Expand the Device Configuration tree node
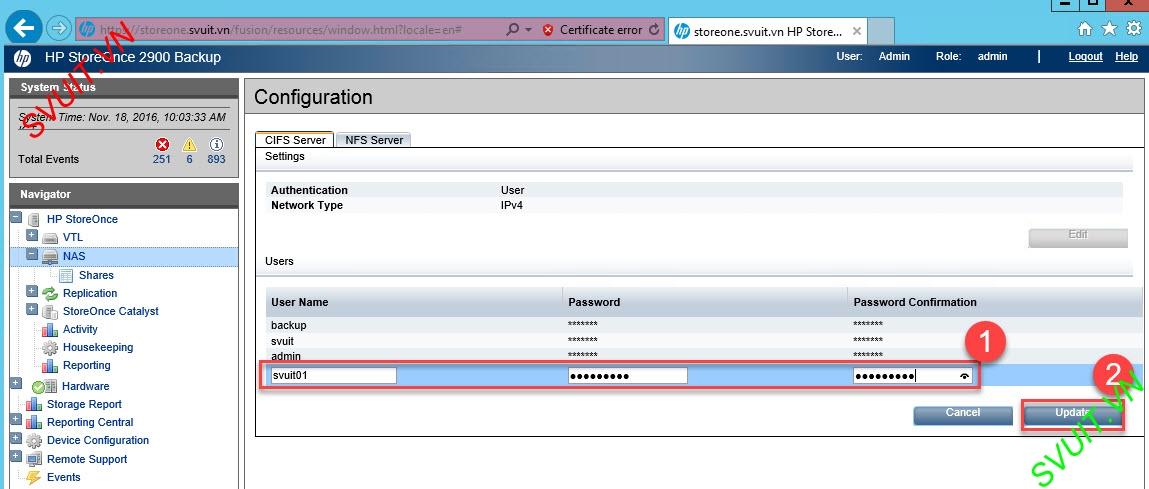Viewport: 1149px width, 489px height. [15, 438]
